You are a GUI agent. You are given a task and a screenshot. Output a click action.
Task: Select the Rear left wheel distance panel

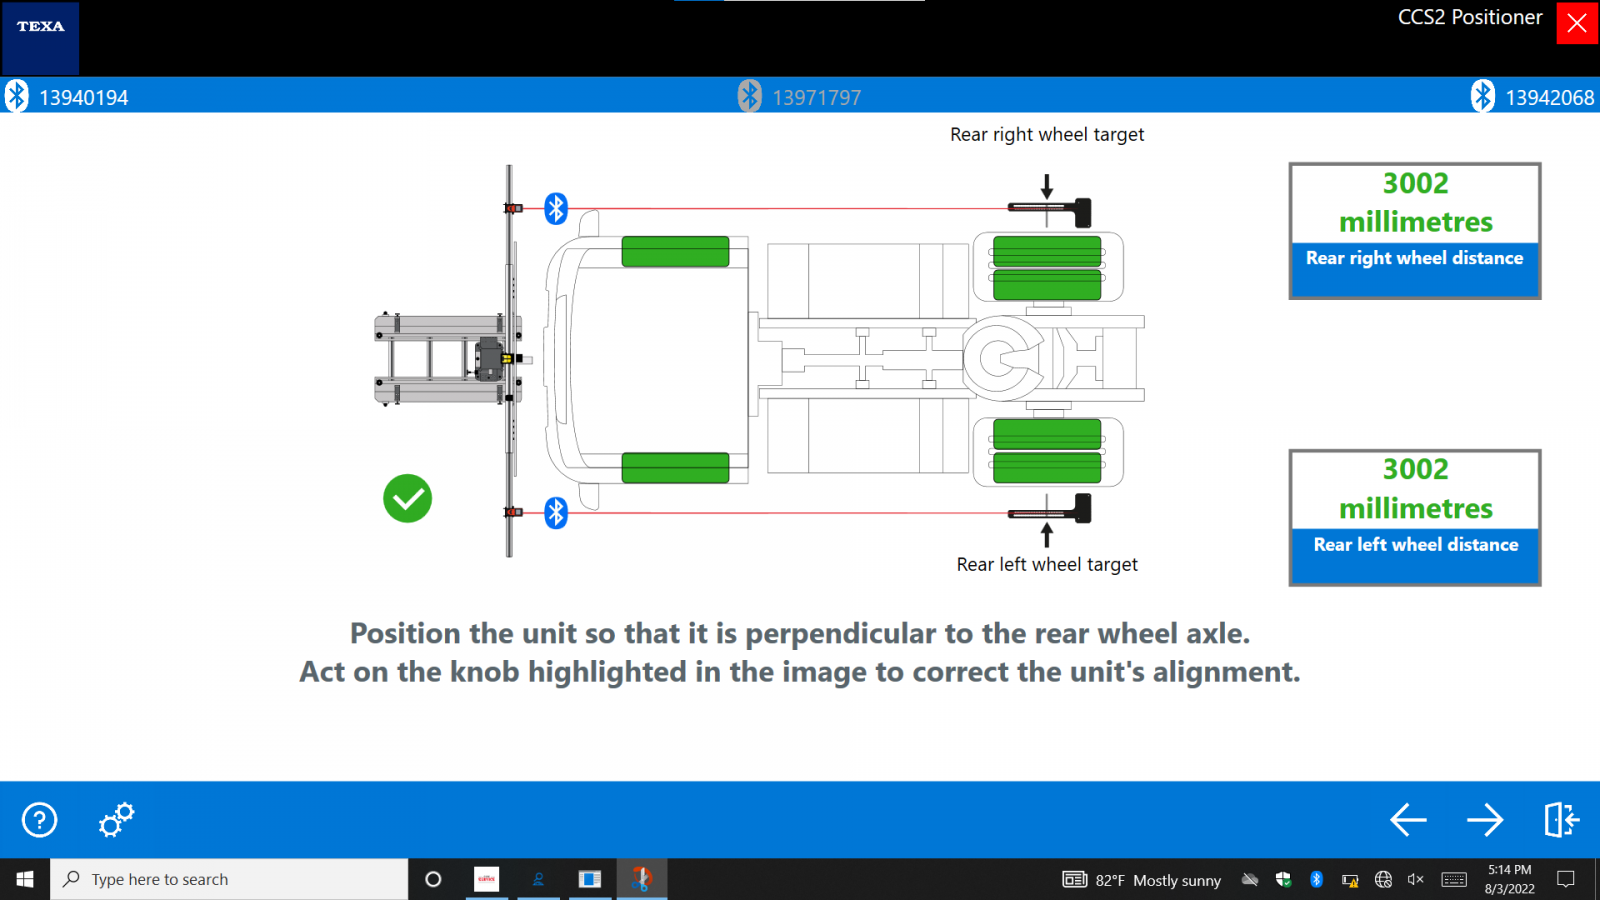coord(1414,517)
